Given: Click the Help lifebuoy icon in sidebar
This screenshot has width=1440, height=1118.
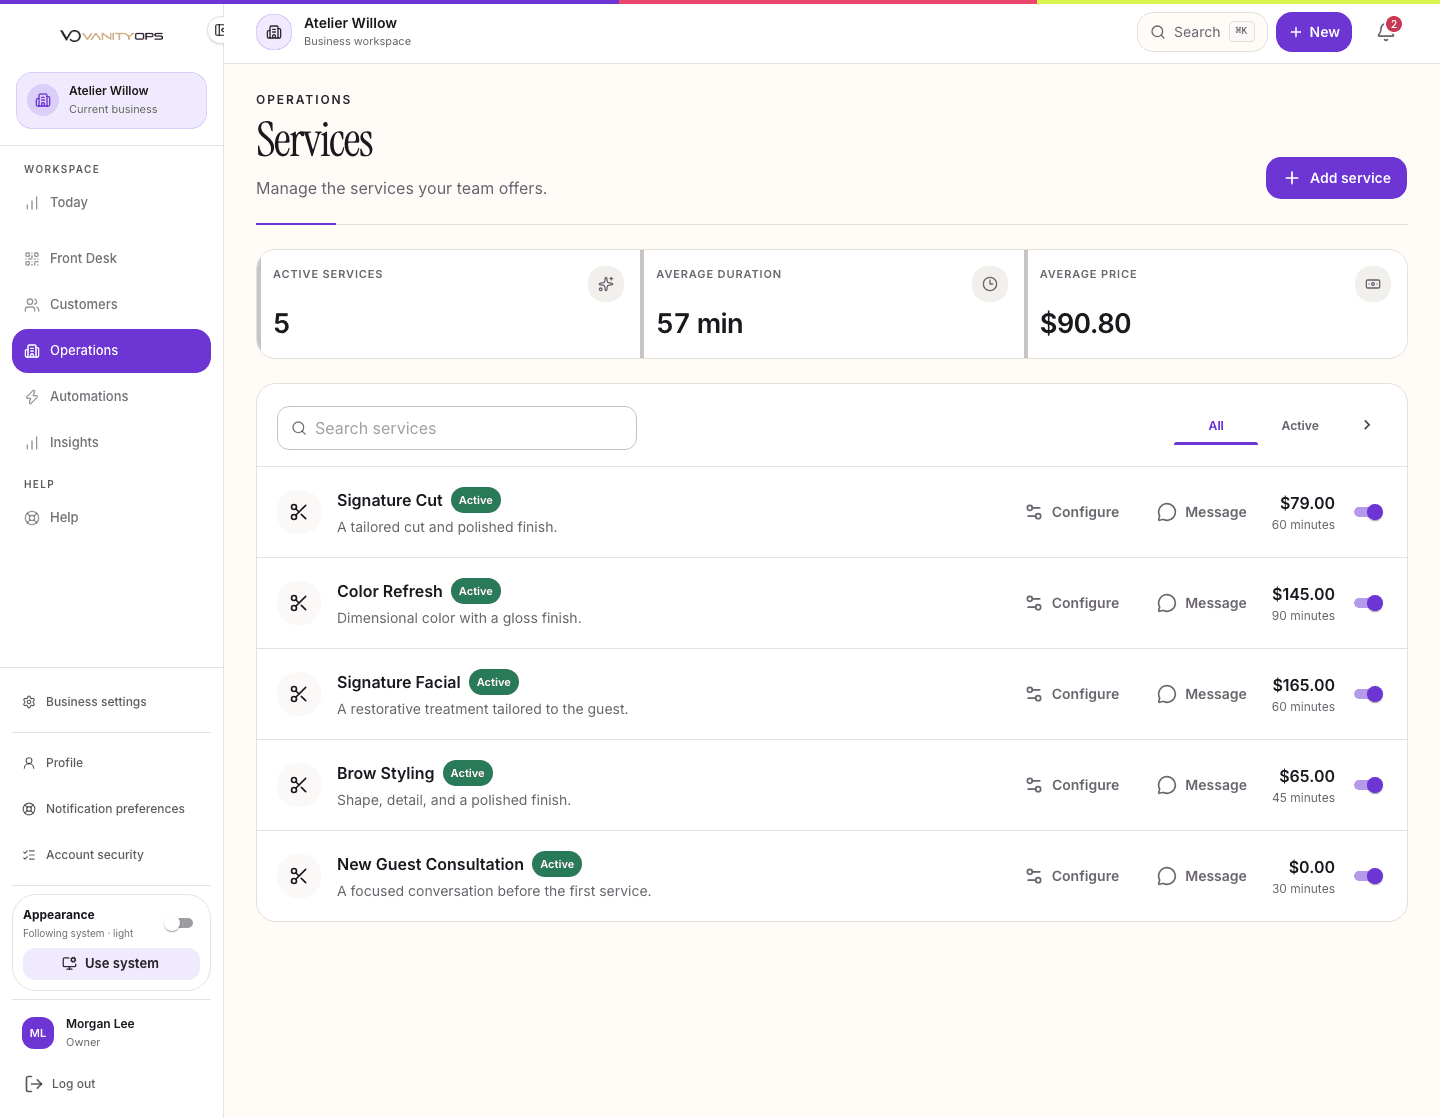Looking at the screenshot, I should [32, 518].
